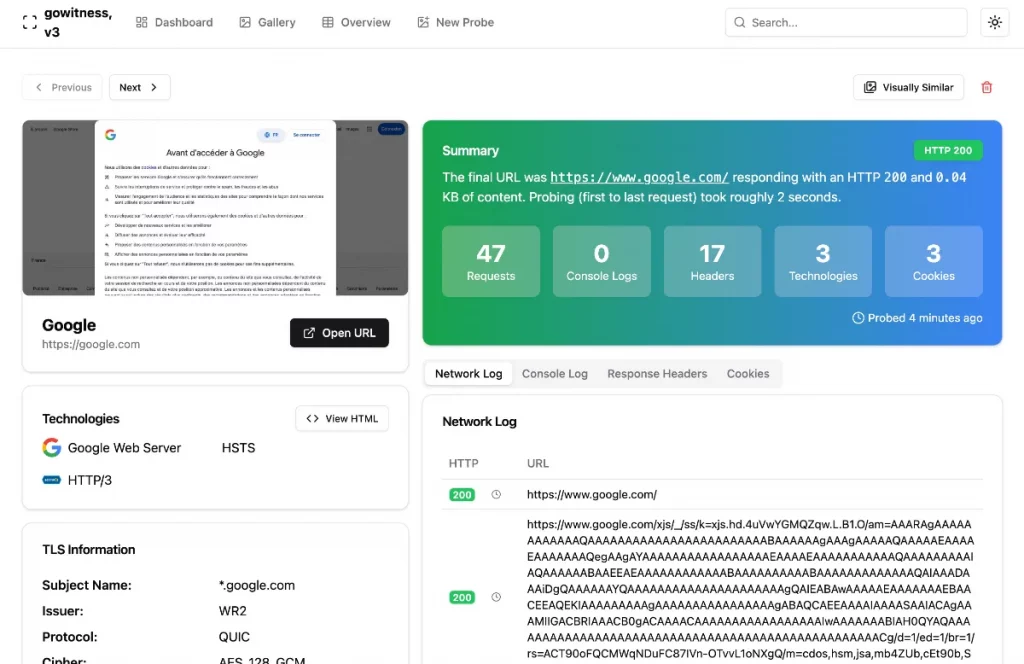Click the gowitness logo icon
Image resolution: width=1024 pixels, height=664 pixels.
29,22
